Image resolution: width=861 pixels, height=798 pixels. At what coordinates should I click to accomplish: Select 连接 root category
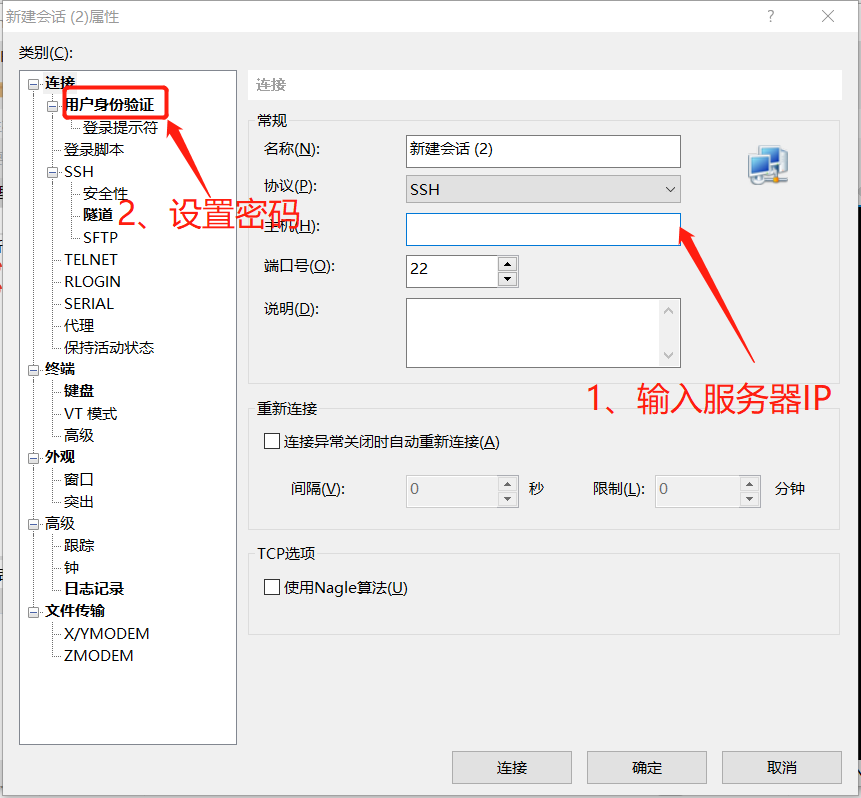tap(60, 82)
